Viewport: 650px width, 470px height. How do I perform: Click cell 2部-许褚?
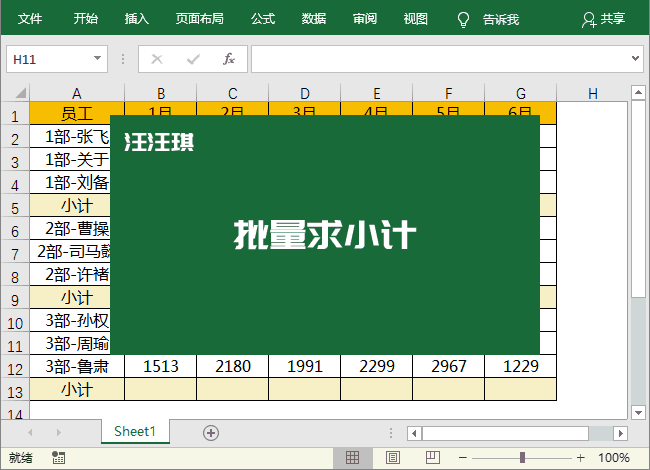coord(70,274)
